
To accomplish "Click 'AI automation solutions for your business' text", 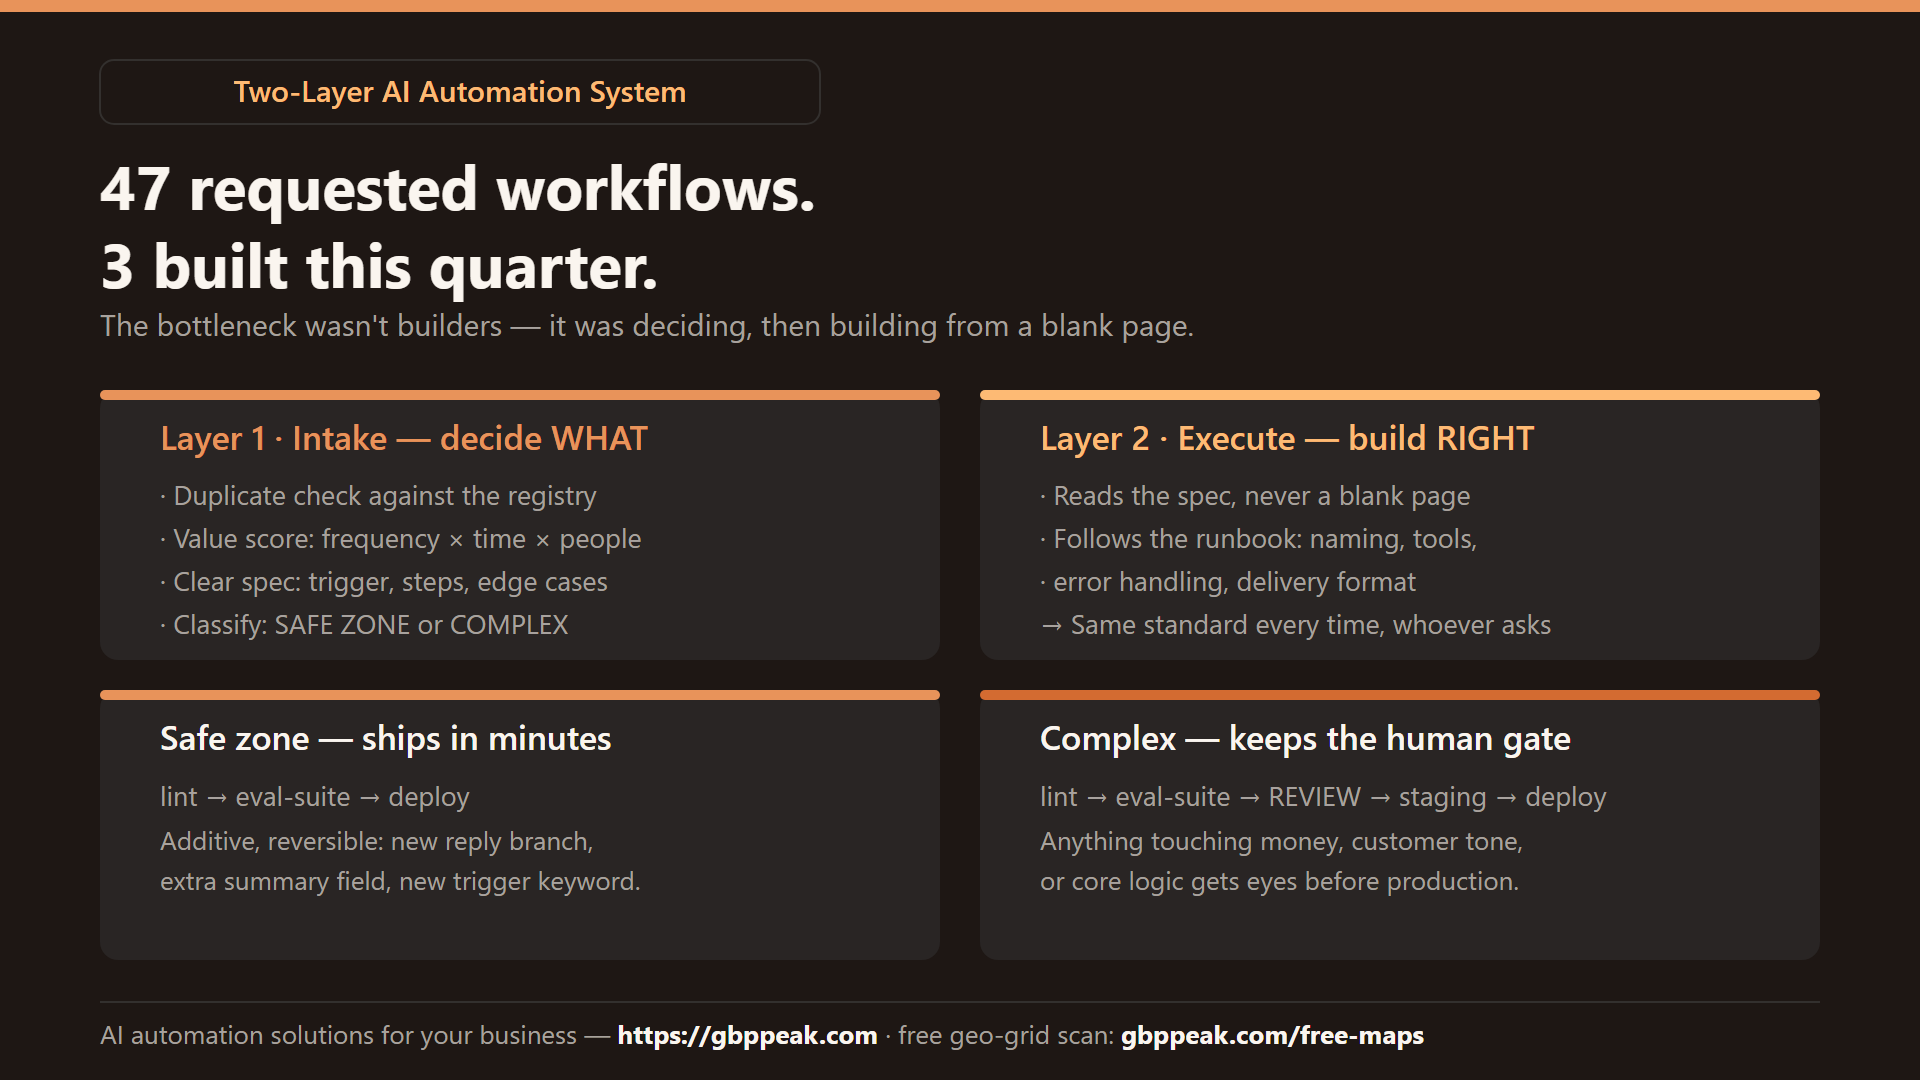I will 339,1035.
